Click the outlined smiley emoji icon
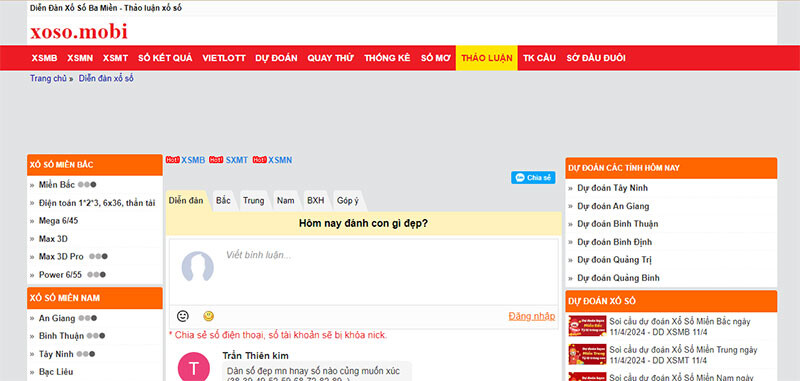The width and height of the screenshot is (800, 381). (x=183, y=316)
